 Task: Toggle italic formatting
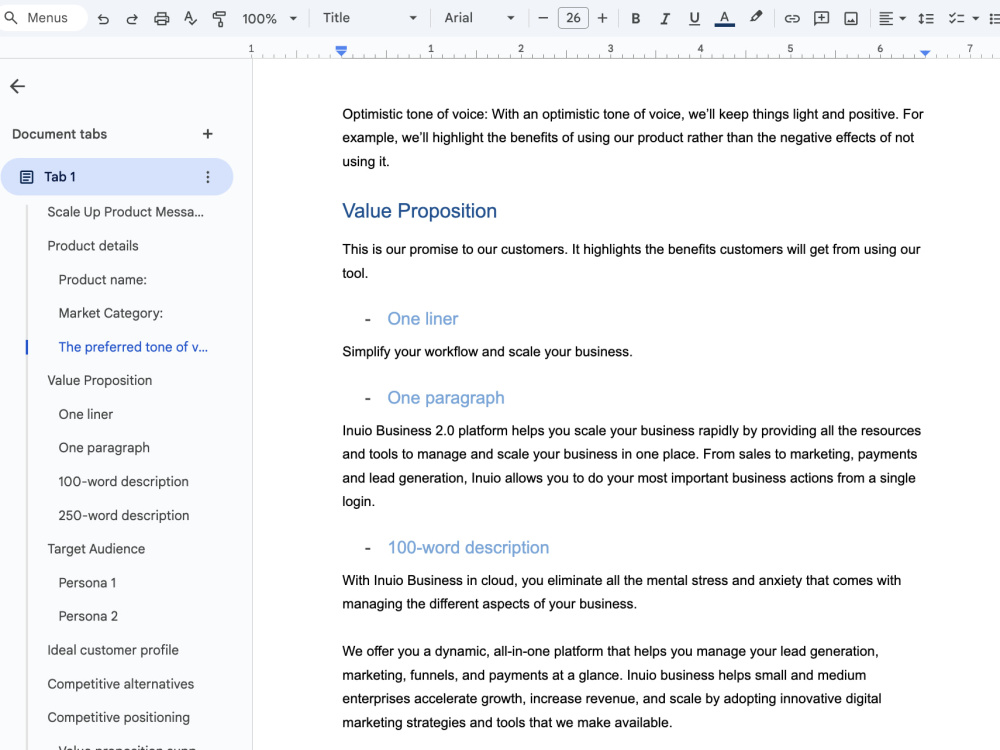(x=665, y=18)
